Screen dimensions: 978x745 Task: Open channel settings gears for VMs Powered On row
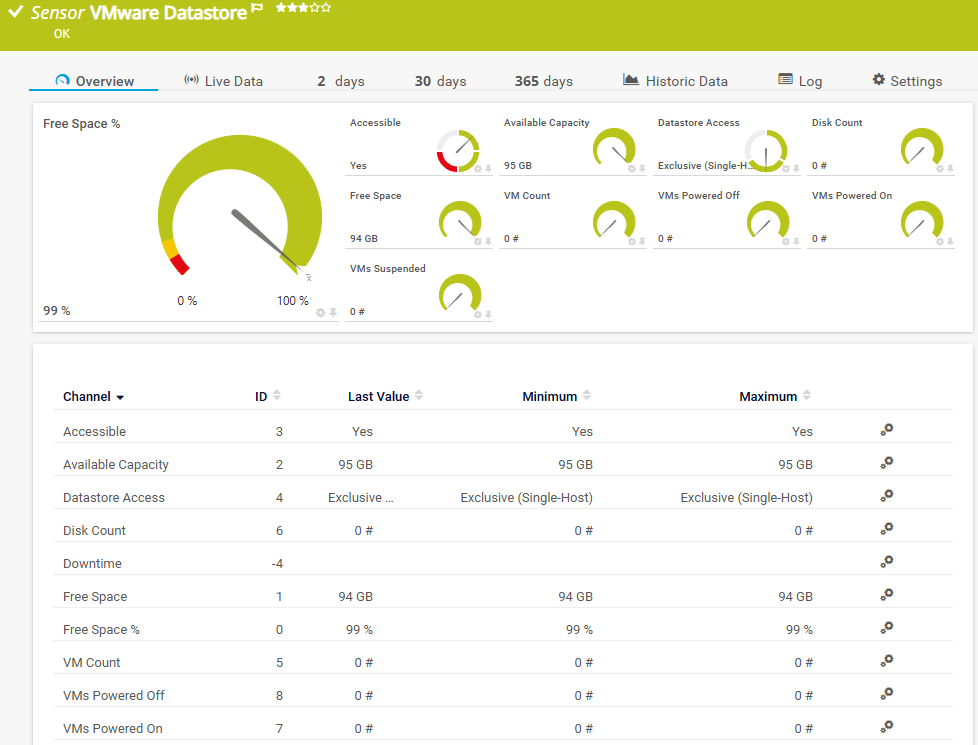tap(886, 726)
